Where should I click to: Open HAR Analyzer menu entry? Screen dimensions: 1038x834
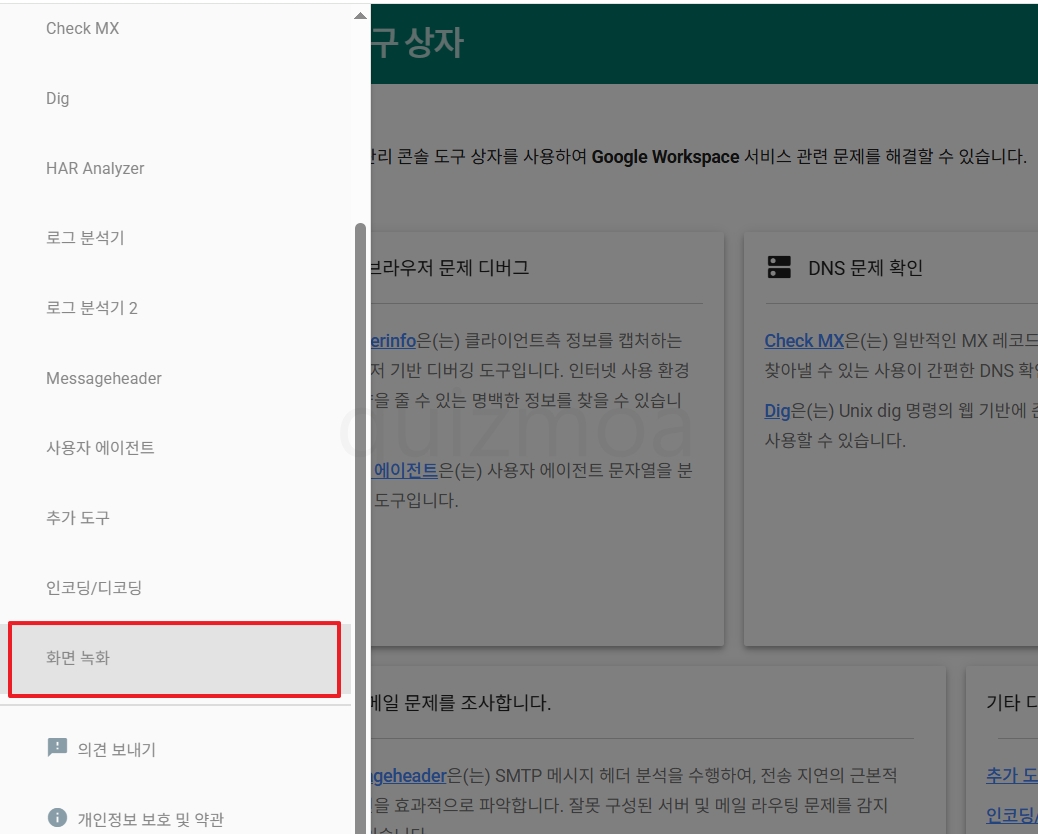[175, 169]
